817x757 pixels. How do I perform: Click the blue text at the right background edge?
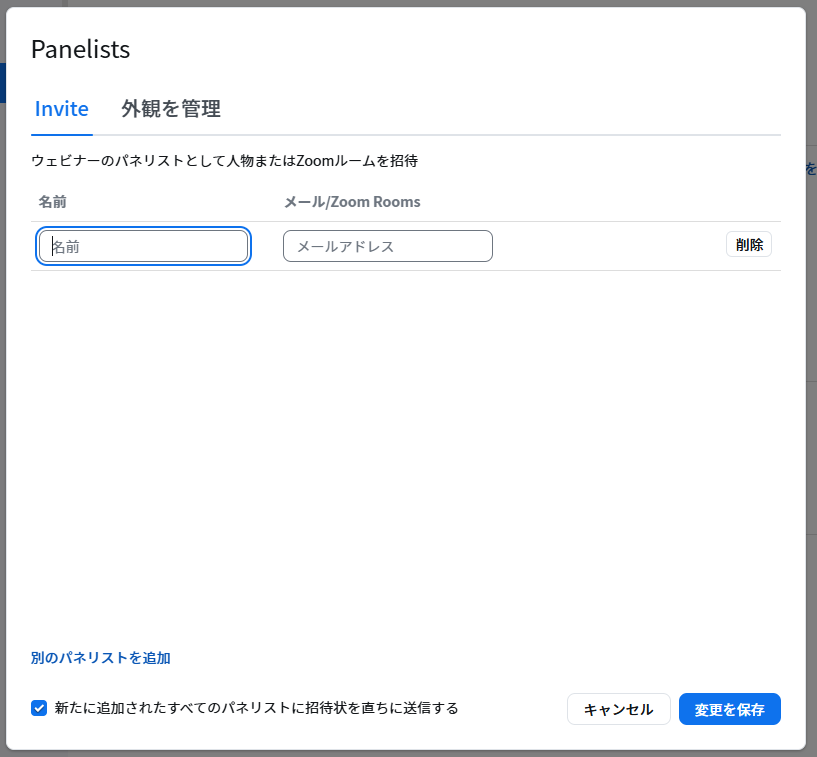point(811,169)
